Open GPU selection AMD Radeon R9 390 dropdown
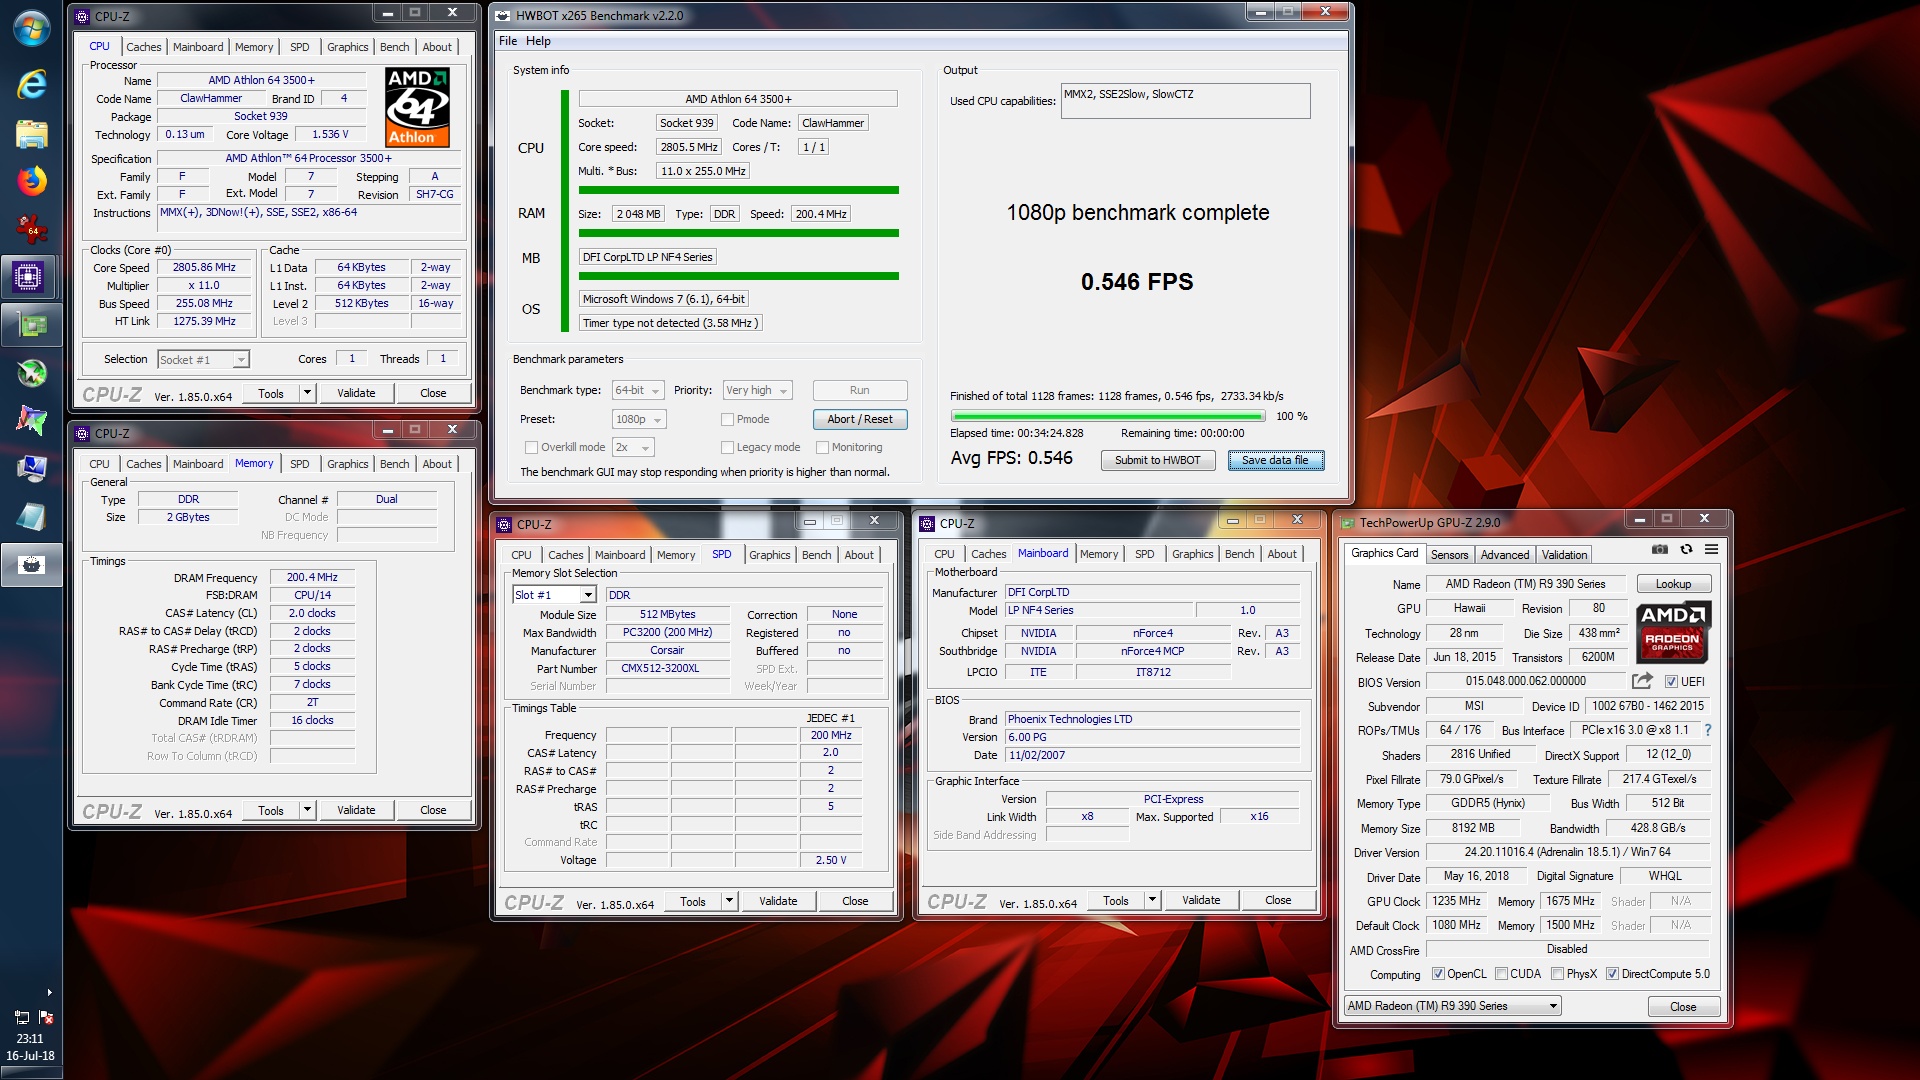This screenshot has height=1080, width=1920. coord(1452,1005)
